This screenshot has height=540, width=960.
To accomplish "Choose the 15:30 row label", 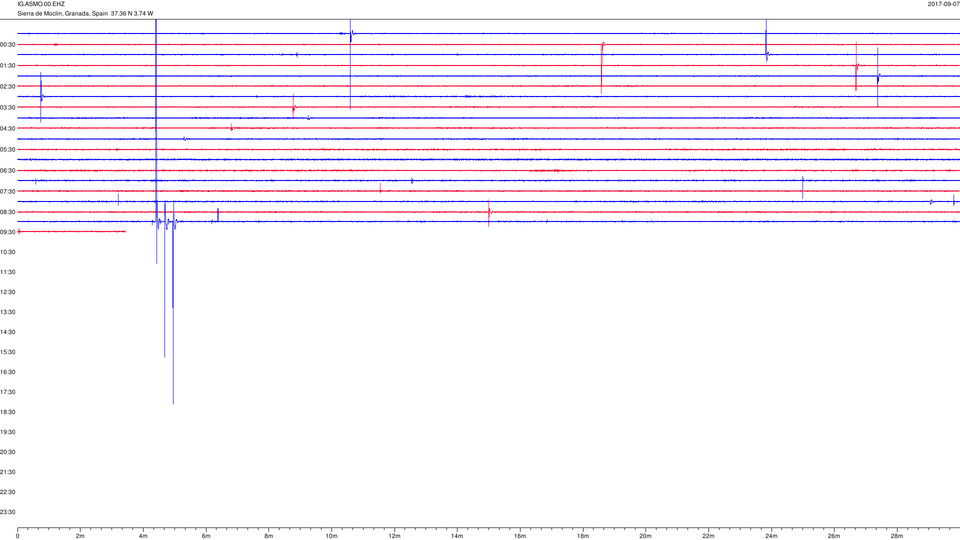I will tap(7, 353).
